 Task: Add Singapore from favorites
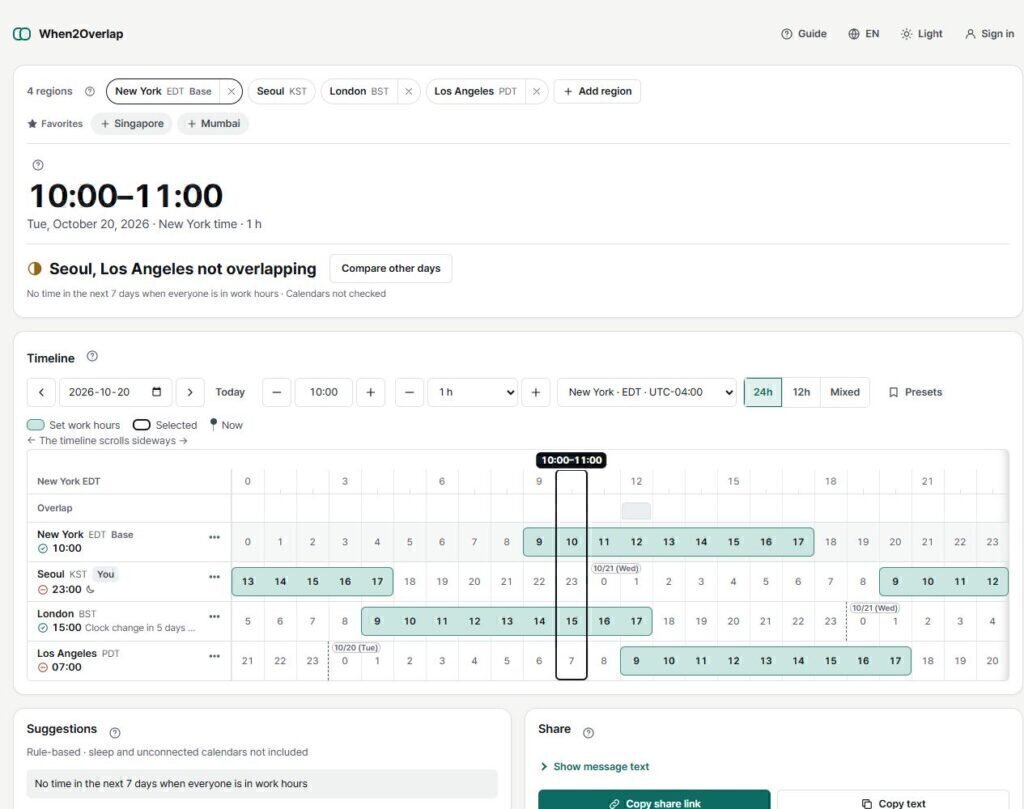pyautogui.click(x=132, y=123)
